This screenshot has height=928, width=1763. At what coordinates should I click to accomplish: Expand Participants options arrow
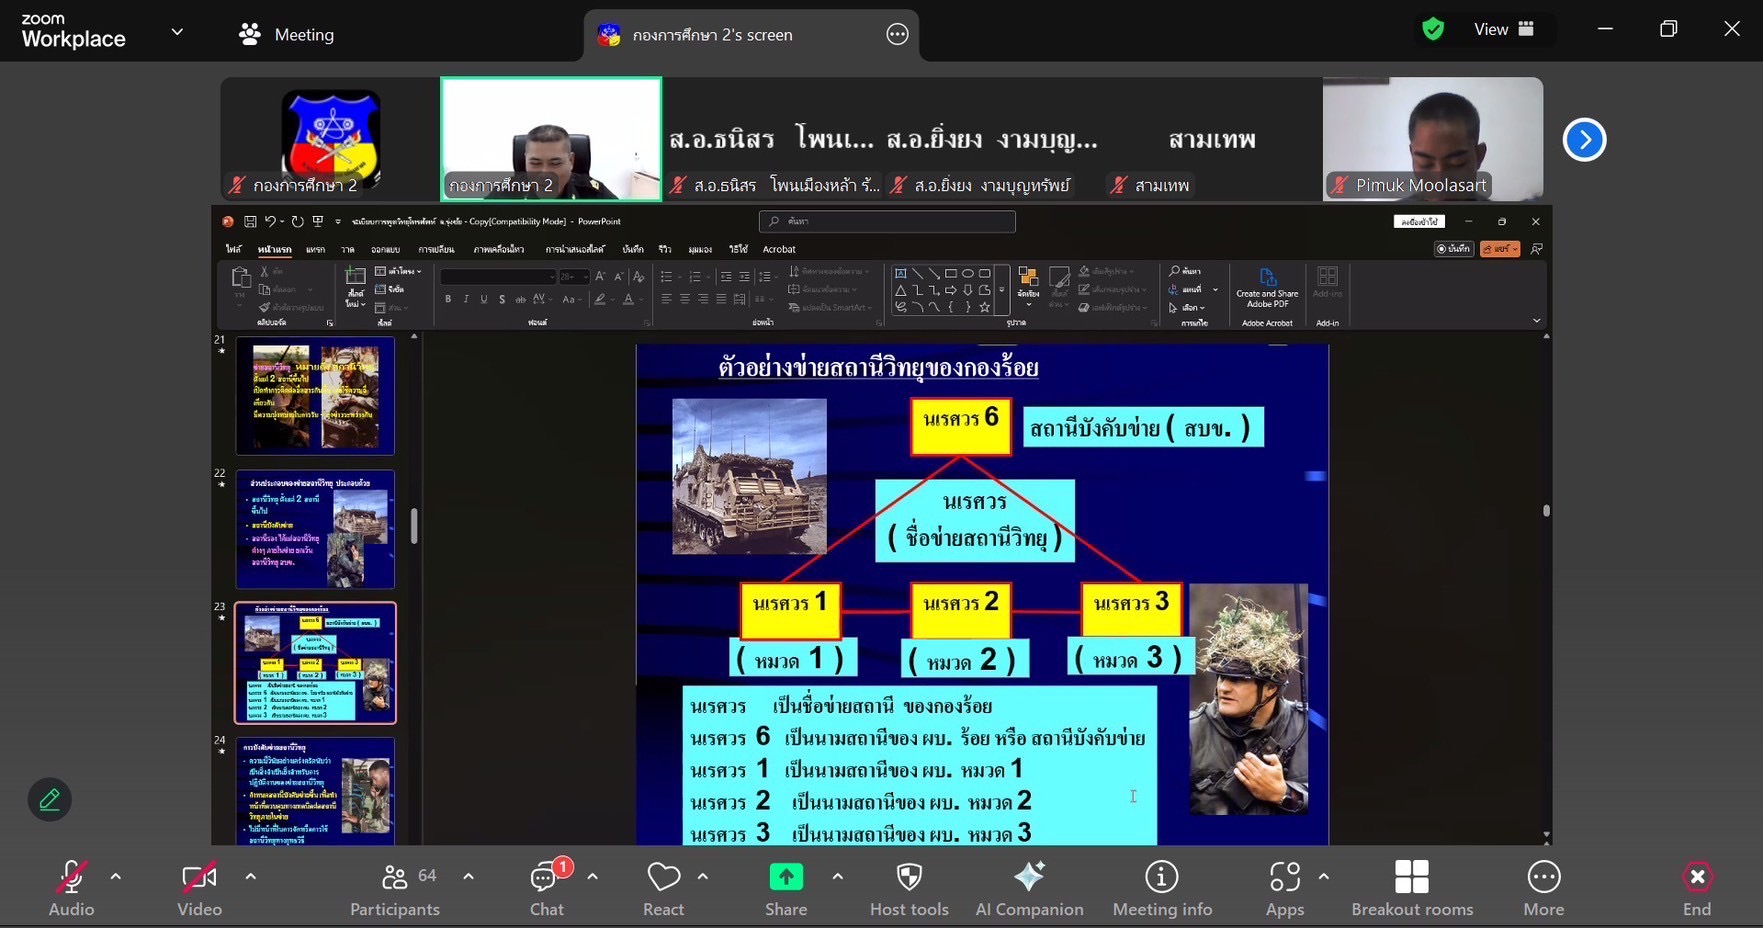468,877
